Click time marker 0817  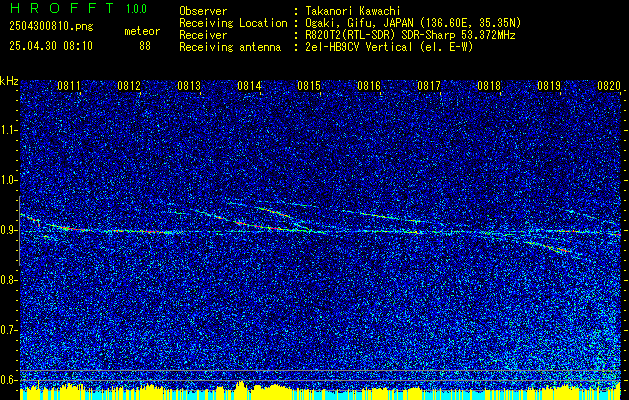(x=429, y=85)
